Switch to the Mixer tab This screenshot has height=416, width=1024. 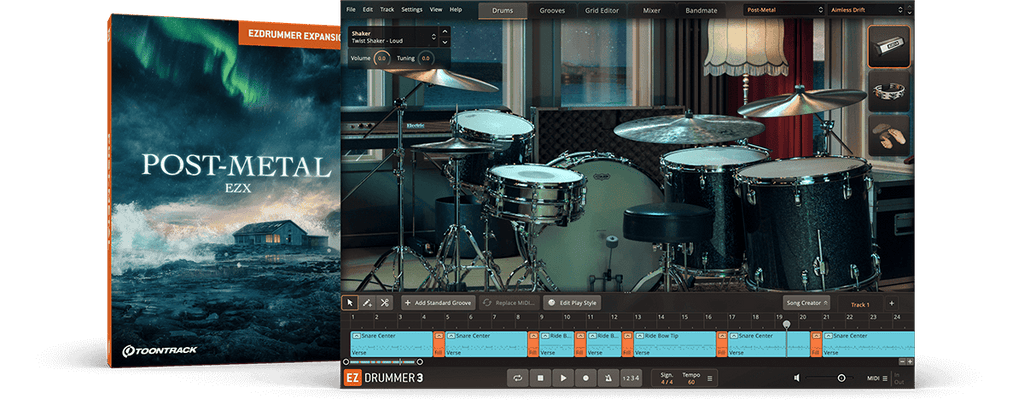coord(651,10)
